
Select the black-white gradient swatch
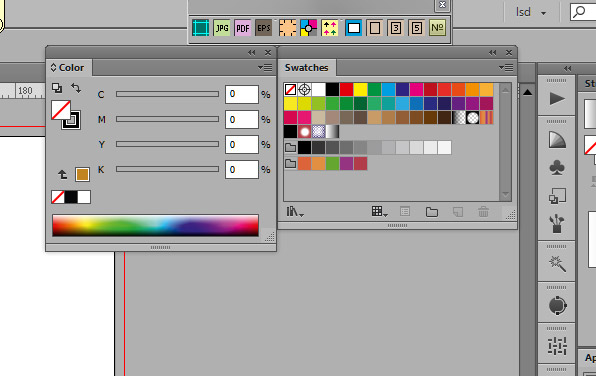332,132
